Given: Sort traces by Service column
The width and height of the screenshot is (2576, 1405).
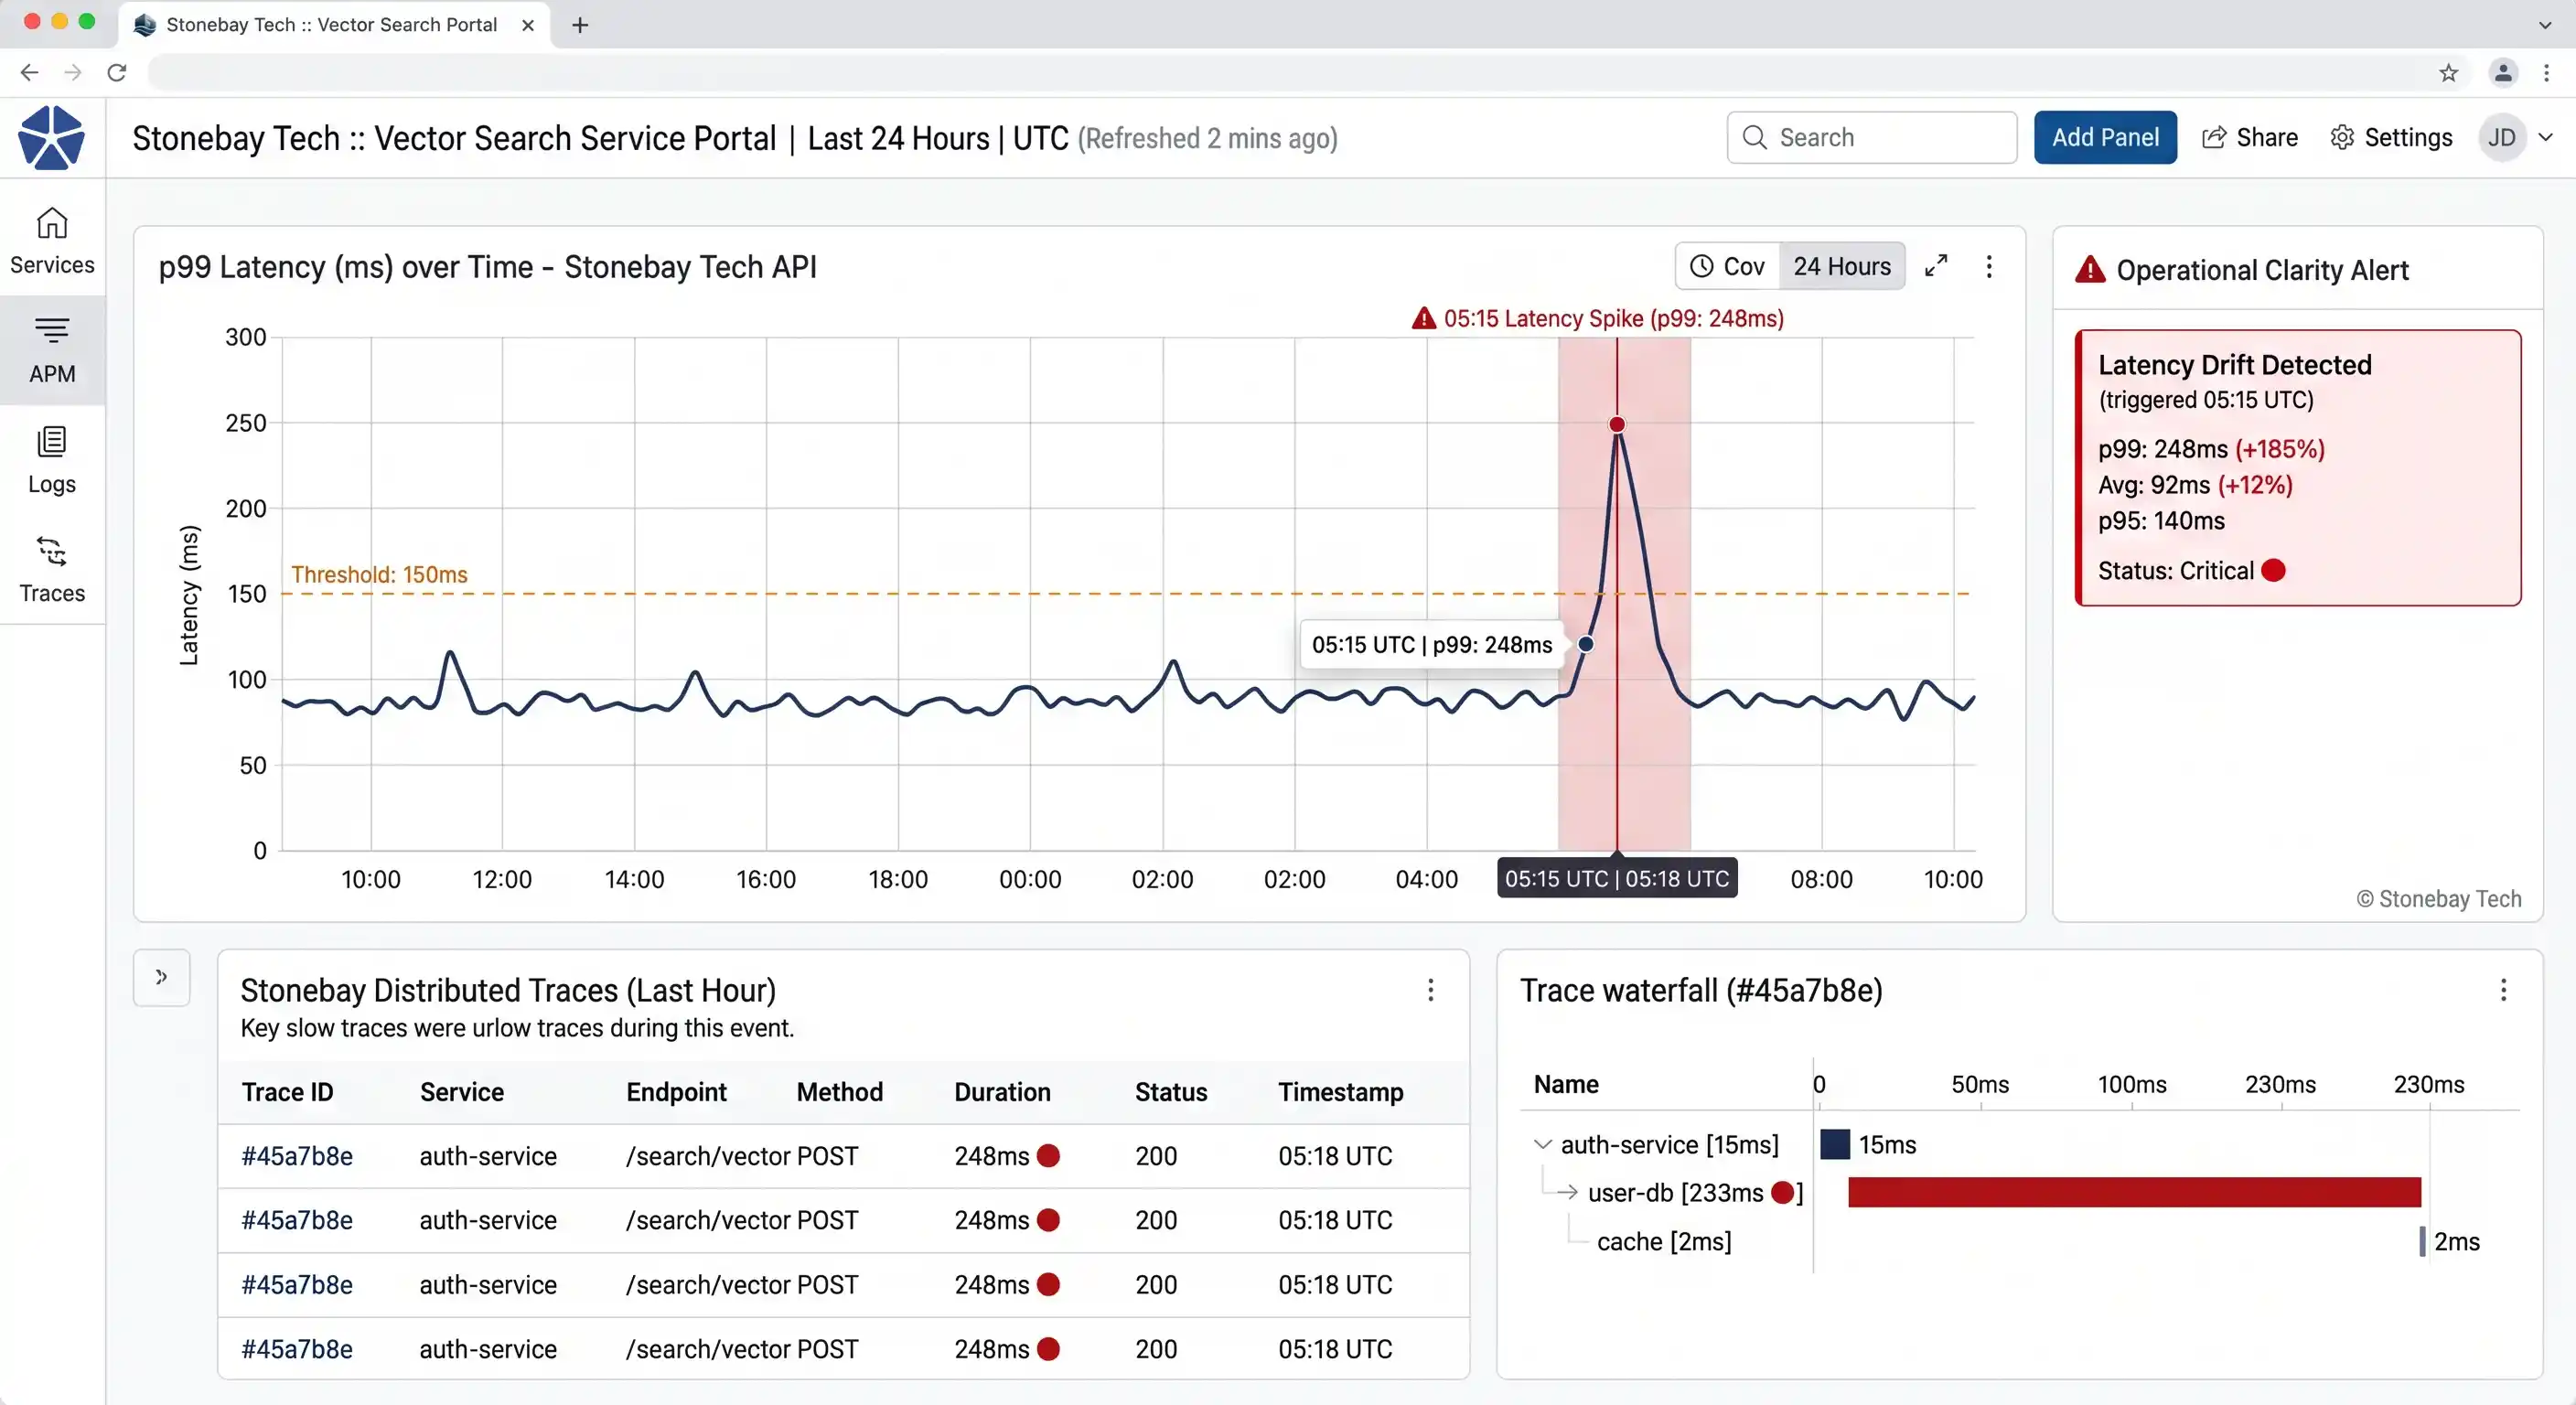Looking at the screenshot, I should [462, 1092].
